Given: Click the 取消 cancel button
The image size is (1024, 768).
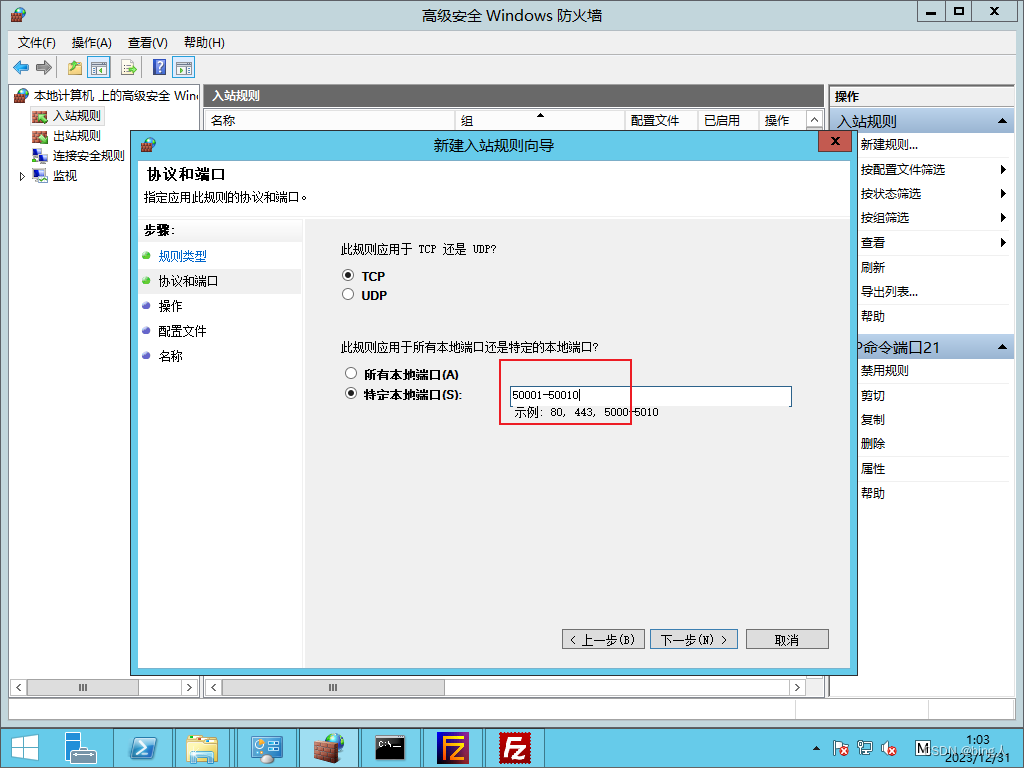Looking at the screenshot, I should (x=787, y=639).
